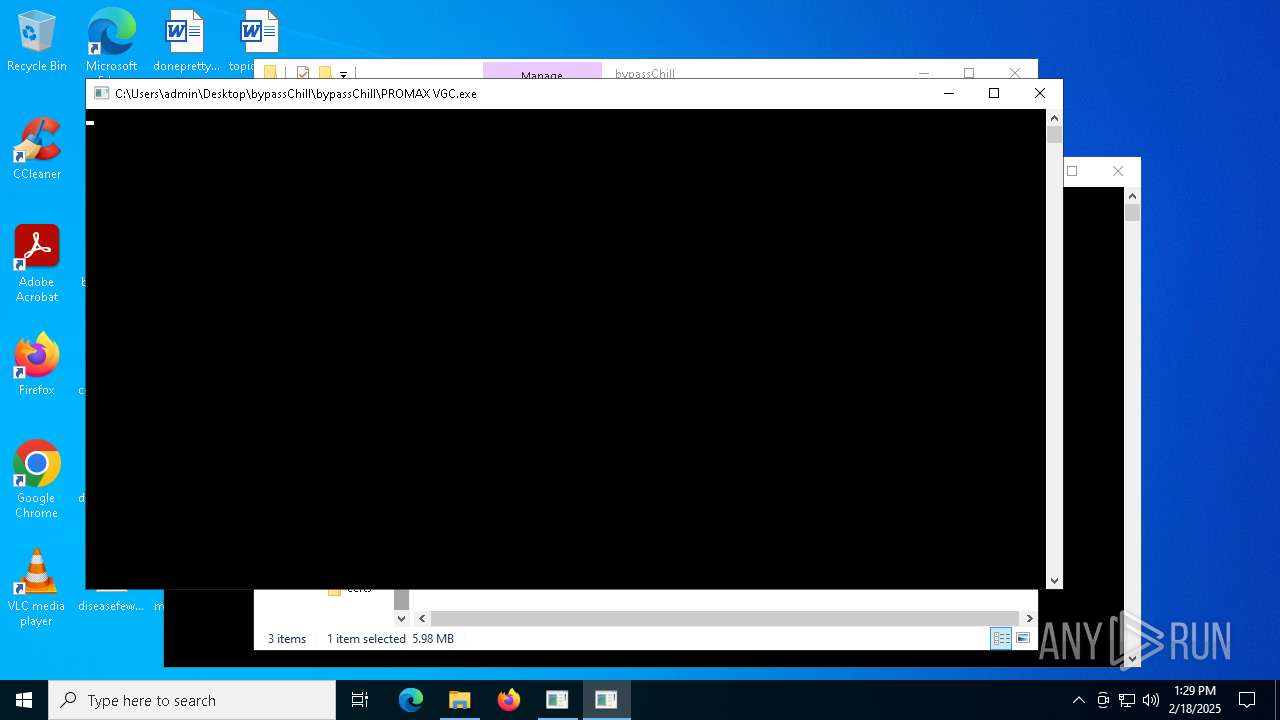Select the doneprettty Word document icon
The height and width of the screenshot is (720, 1280).
click(x=185, y=42)
